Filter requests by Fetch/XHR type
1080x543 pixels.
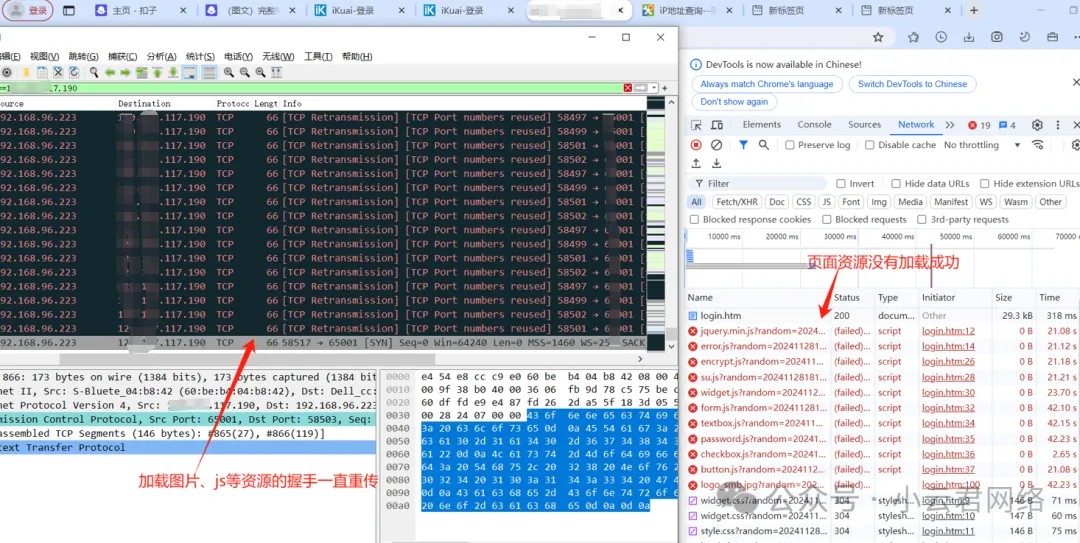click(736, 202)
